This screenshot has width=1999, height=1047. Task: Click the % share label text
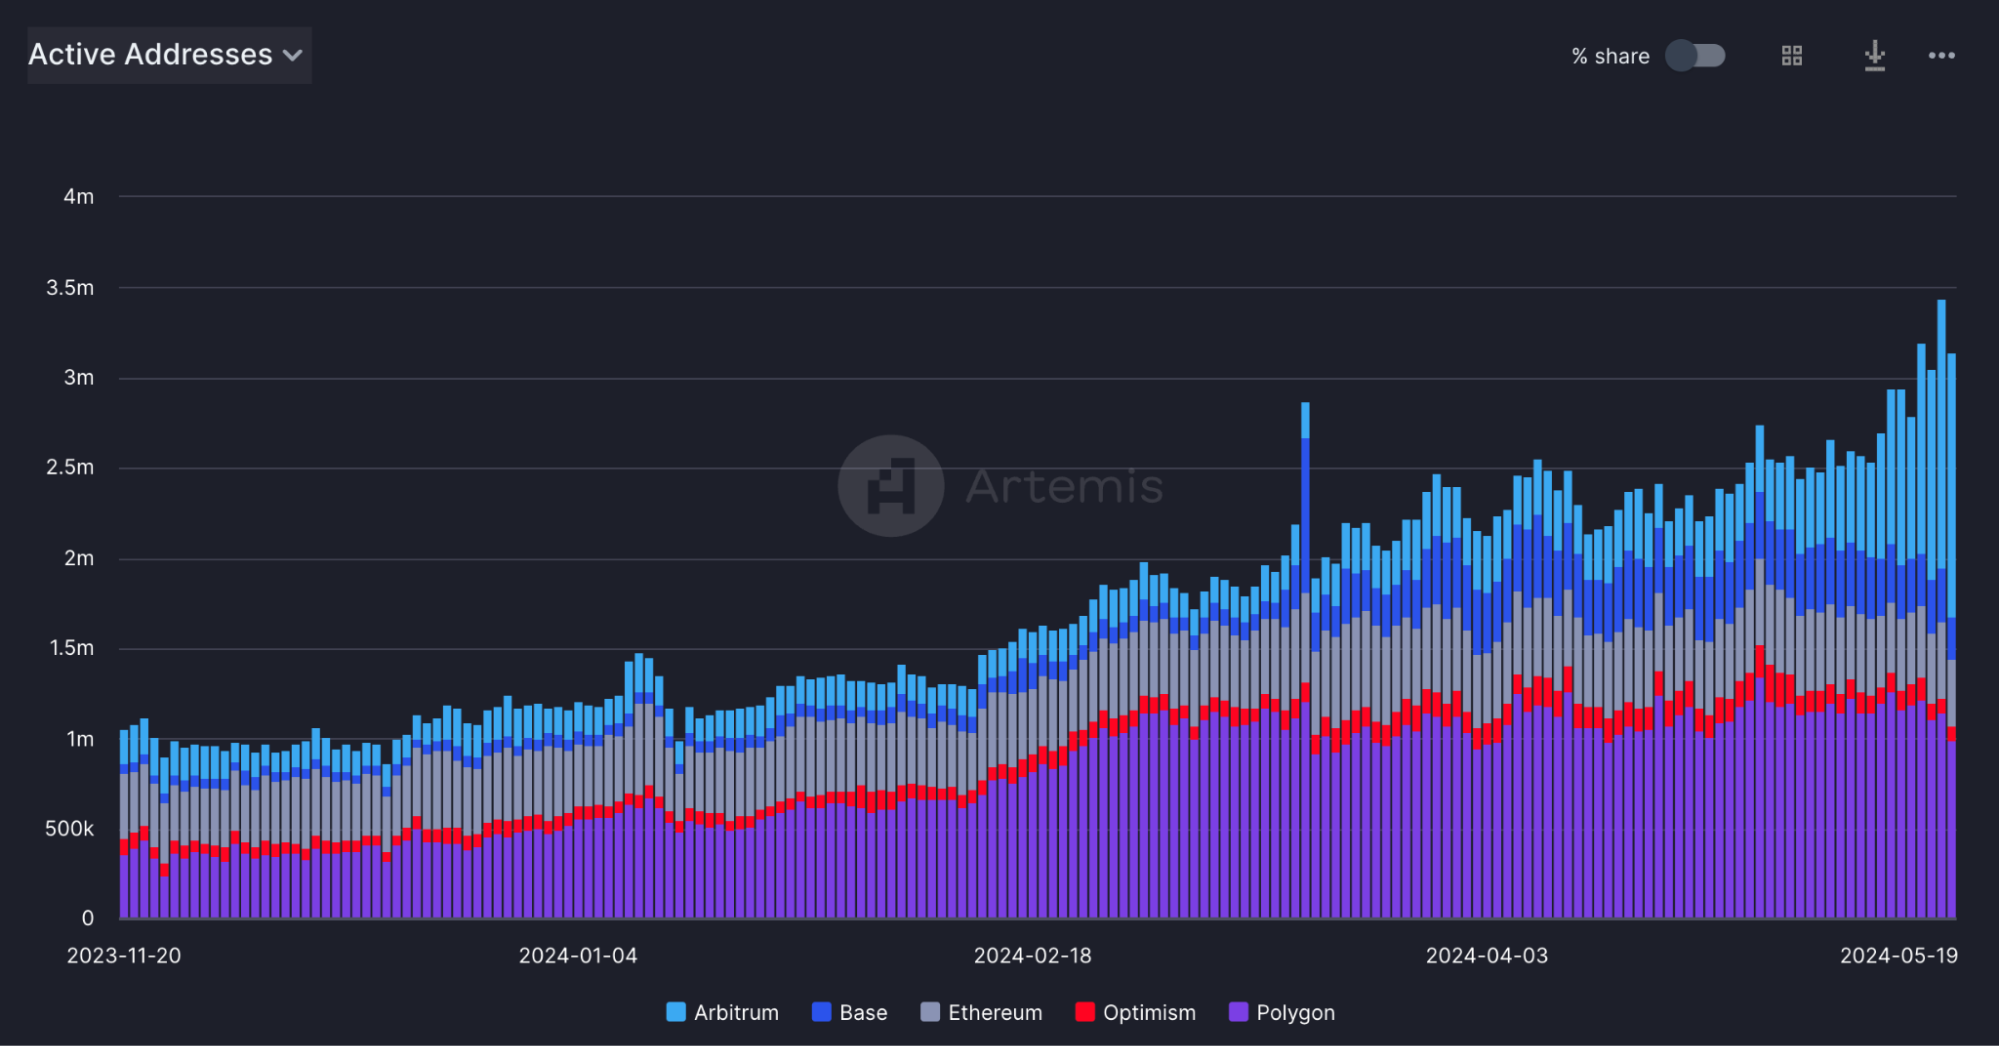pyautogui.click(x=1610, y=57)
